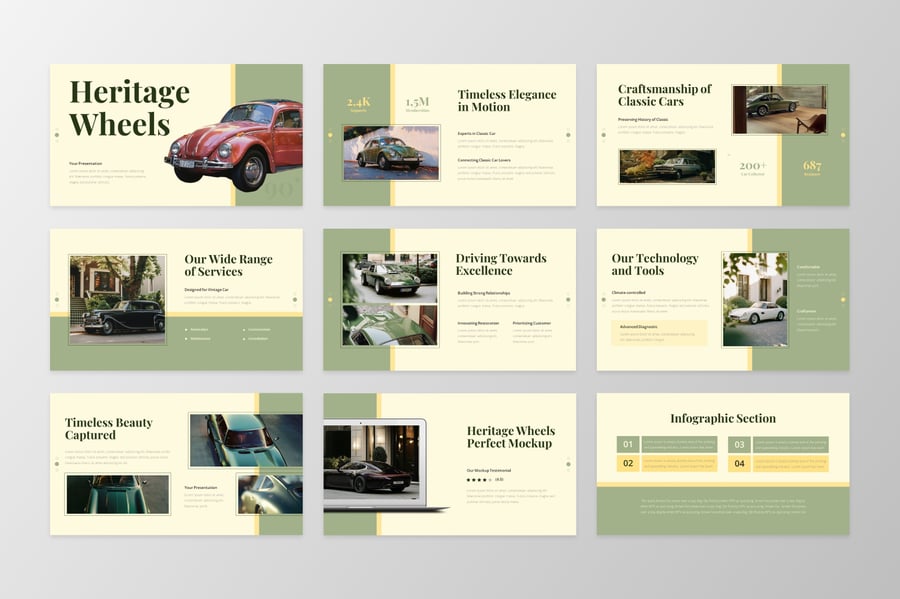Click the Heritage Wheels title text
This screenshot has height=599, width=900.
point(129,108)
